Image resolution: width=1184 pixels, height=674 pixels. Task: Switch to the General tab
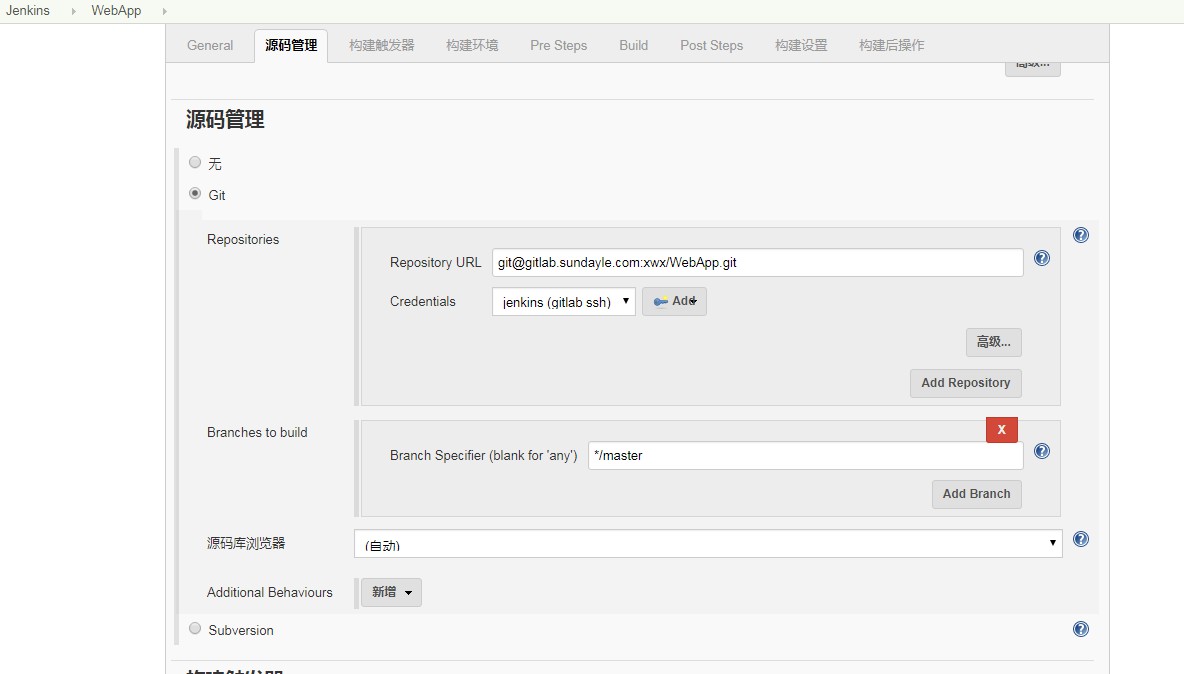tap(210, 45)
